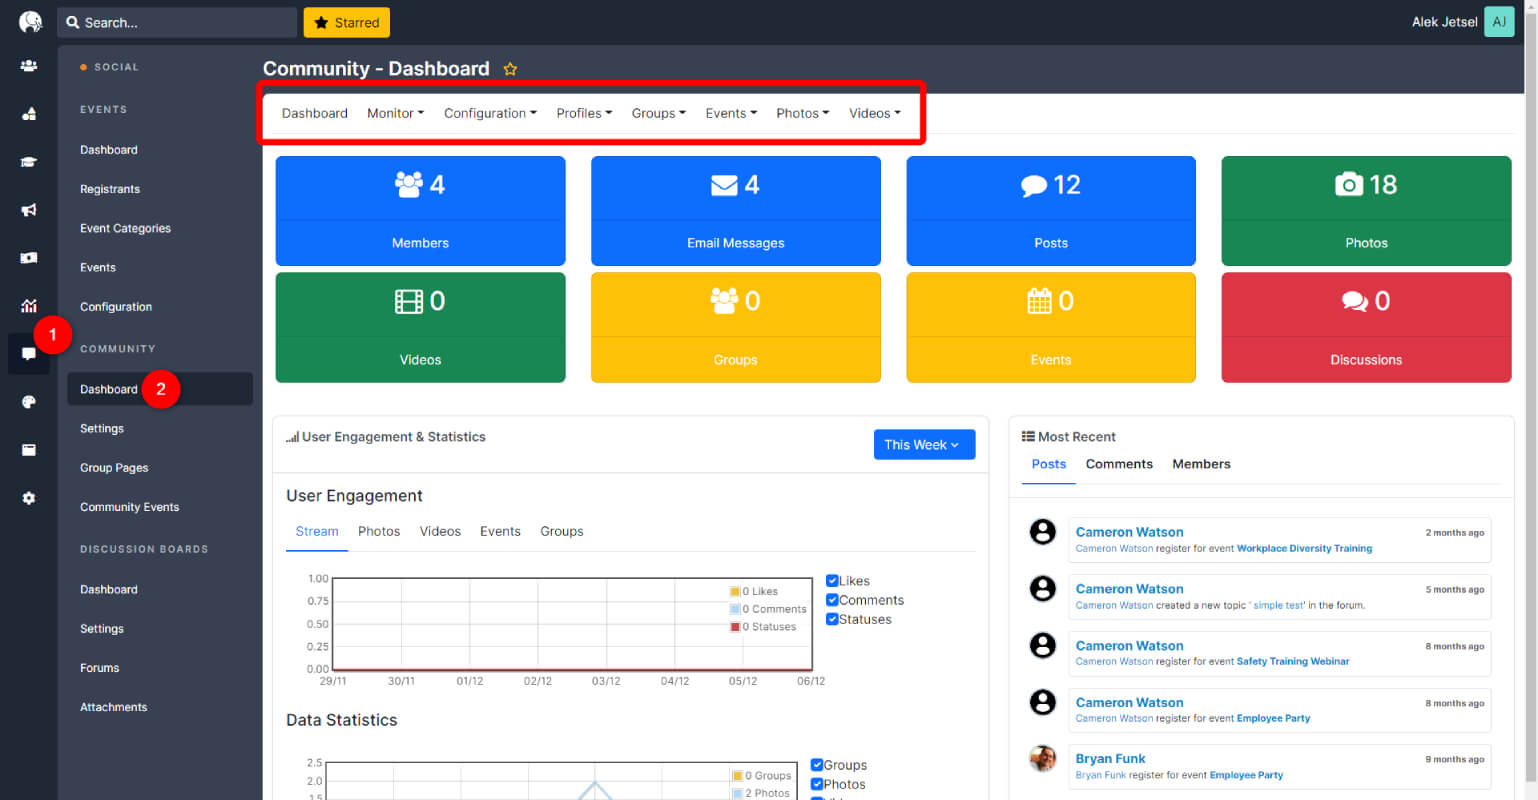Open the megaphone announcements sidebar icon
Image resolution: width=1538 pixels, height=800 pixels.
click(29, 210)
